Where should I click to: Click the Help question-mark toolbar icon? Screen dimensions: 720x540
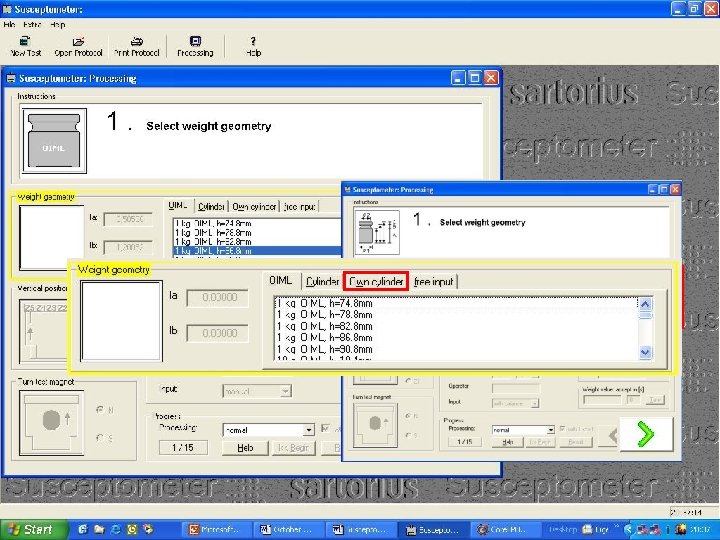[253, 42]
